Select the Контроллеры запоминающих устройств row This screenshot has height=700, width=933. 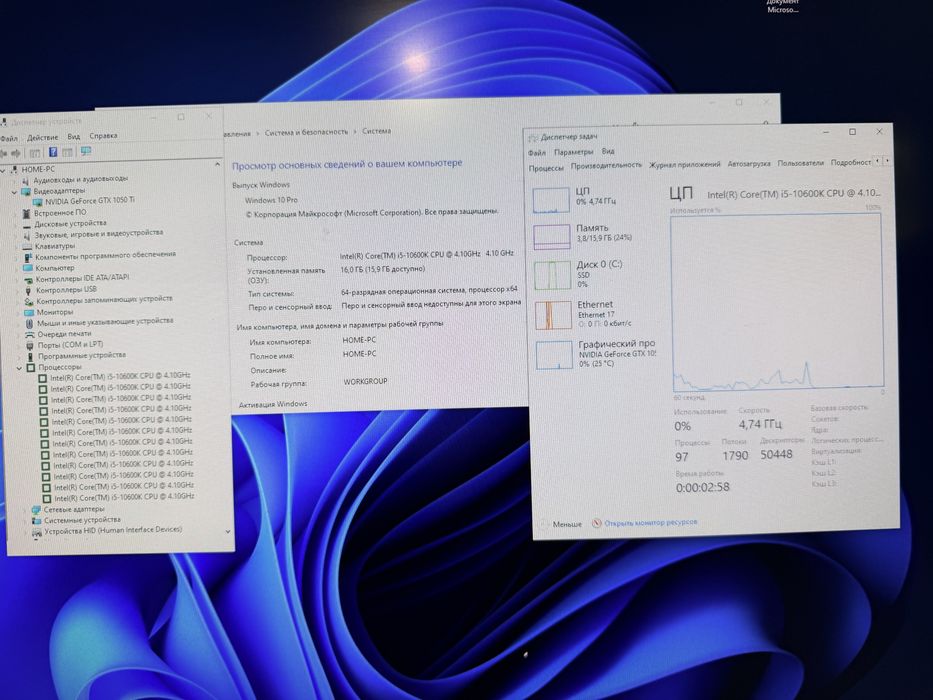pyautogui.click(x=104, y=300)
